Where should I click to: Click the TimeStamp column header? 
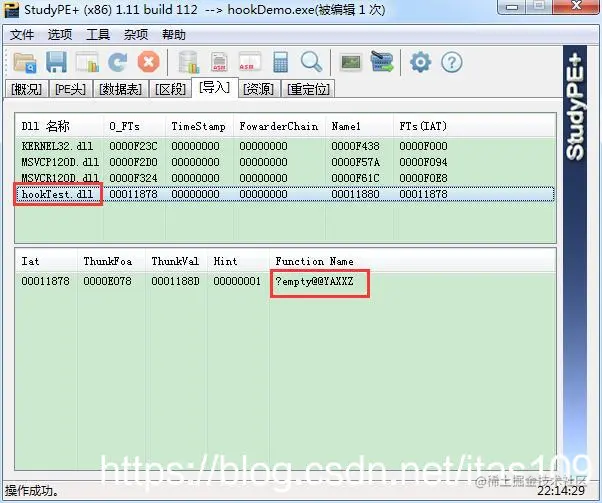point(199,126)
